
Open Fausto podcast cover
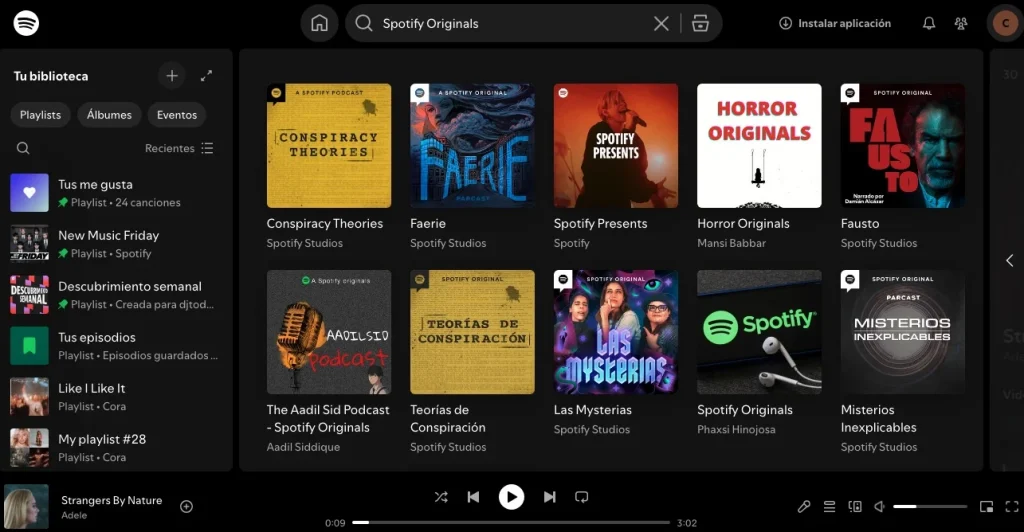point(903,146)
